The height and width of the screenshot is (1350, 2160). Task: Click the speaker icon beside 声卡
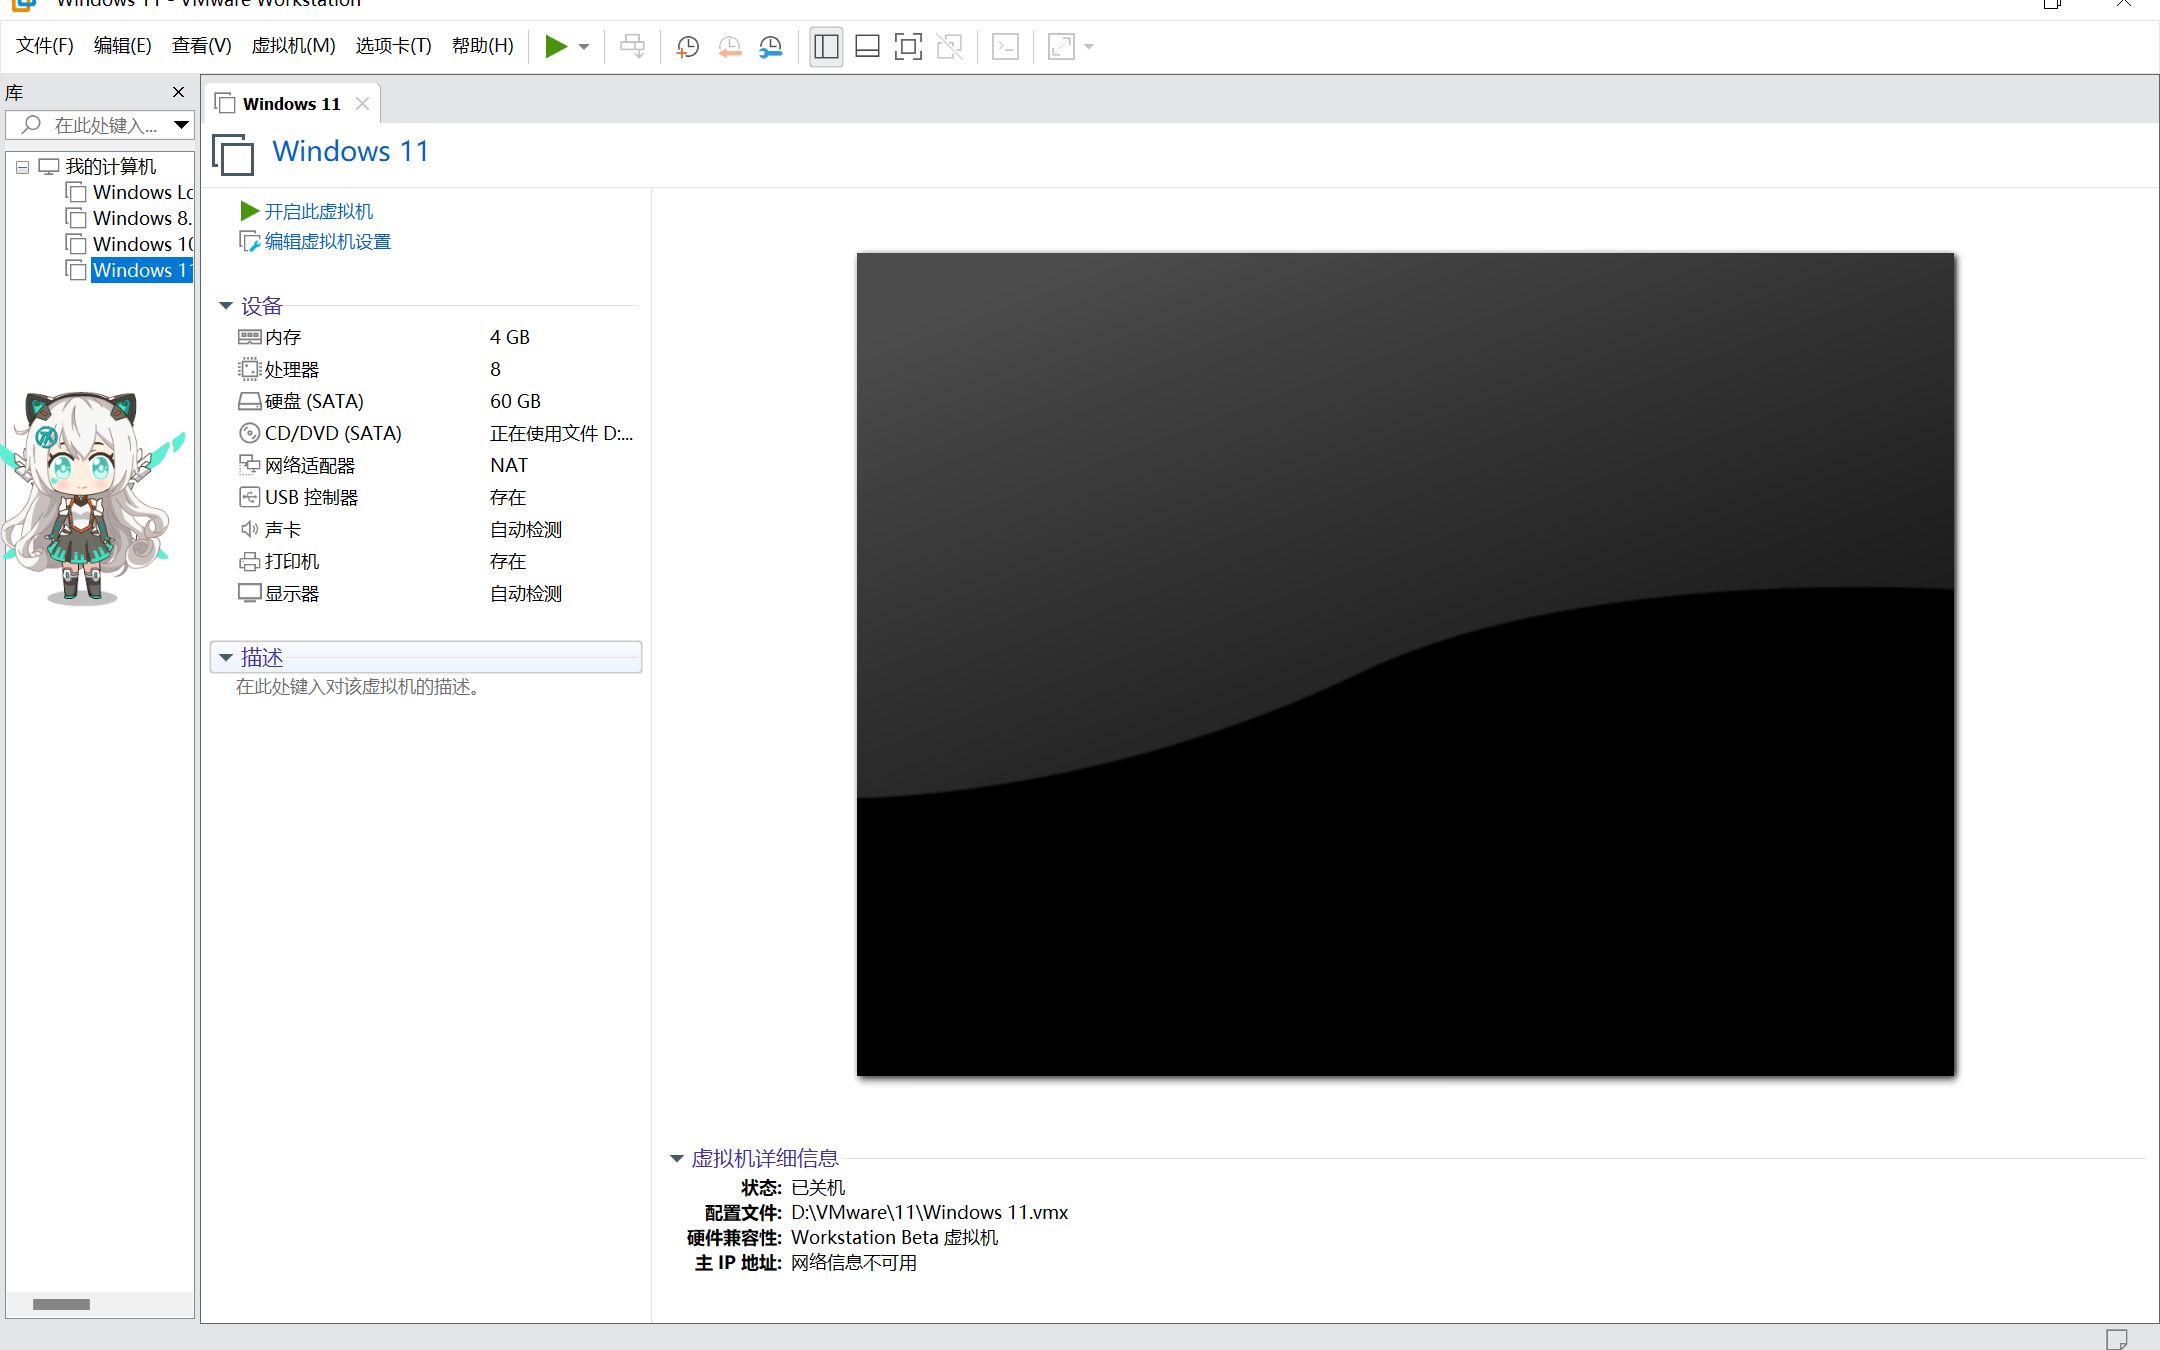point(249,529)
